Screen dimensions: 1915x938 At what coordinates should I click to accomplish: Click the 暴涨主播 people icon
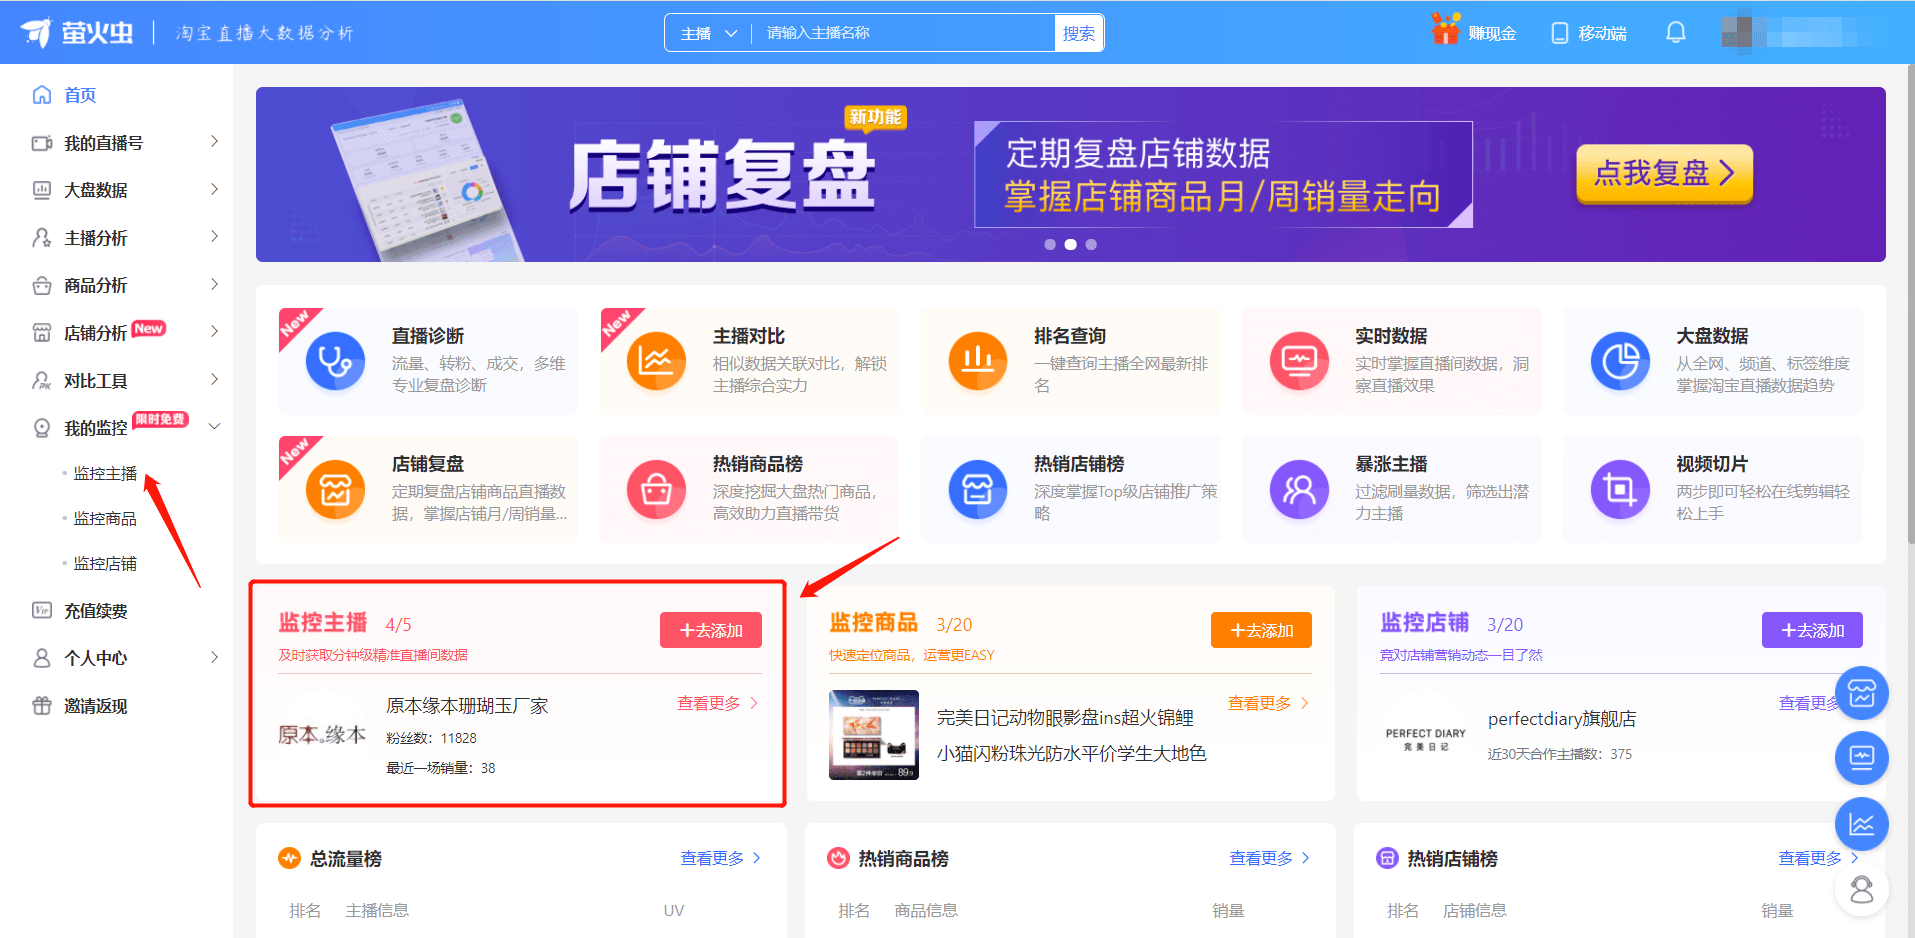click(1298, 489)
